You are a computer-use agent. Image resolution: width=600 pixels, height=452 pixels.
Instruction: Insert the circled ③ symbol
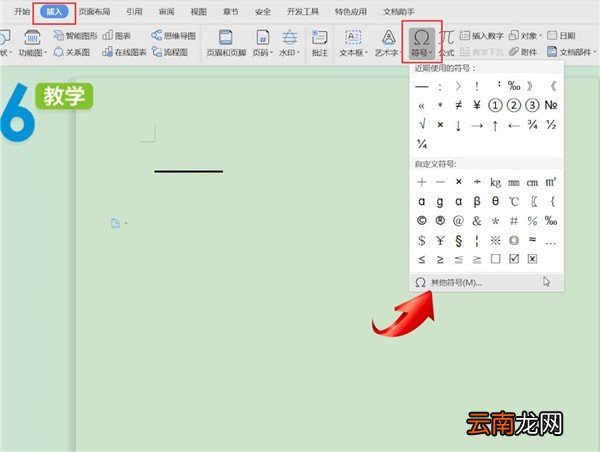point(532,105)
